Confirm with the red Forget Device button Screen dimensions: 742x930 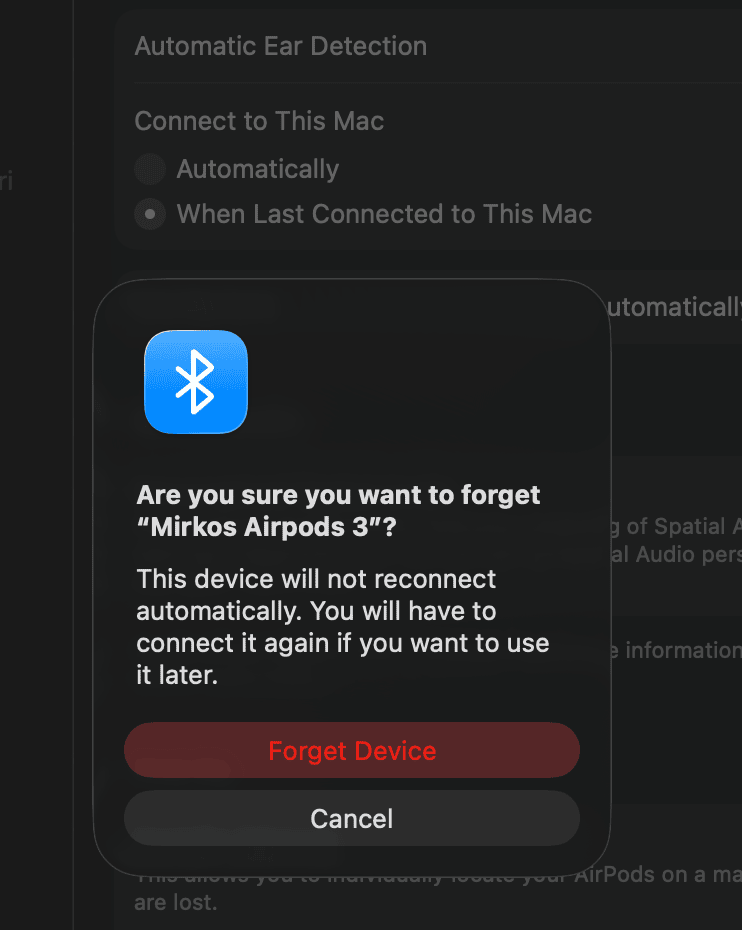pos(352,751)
